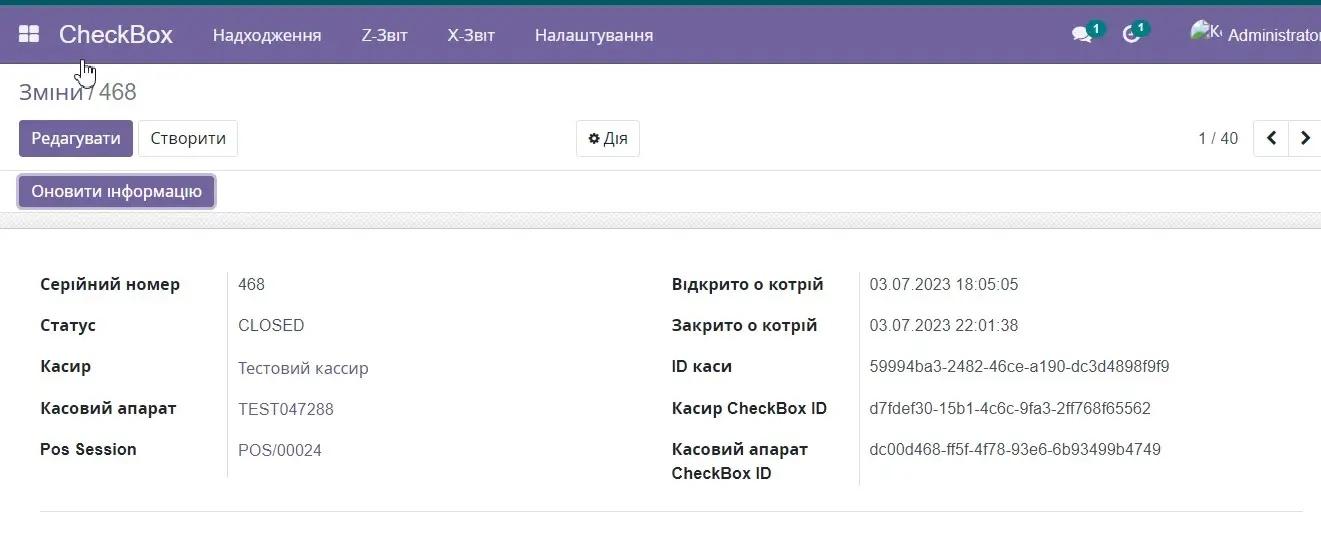The image size is (1321, 555).
Task: Open the POS/00024 session link
Action: (280, 450)
